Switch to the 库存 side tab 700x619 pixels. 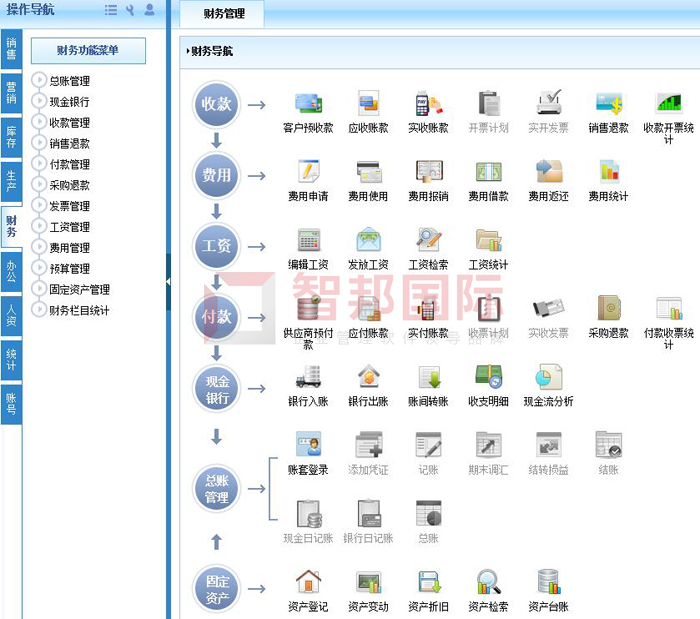[11, 137]
